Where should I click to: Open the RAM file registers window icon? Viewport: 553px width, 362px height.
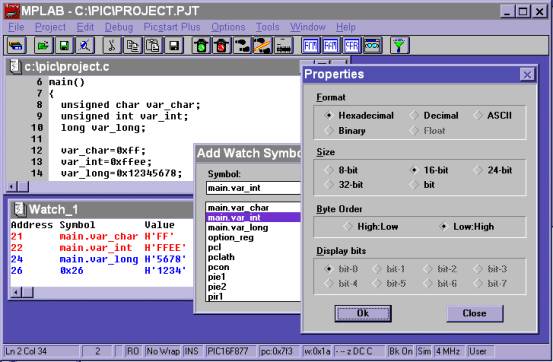(331, 46)
